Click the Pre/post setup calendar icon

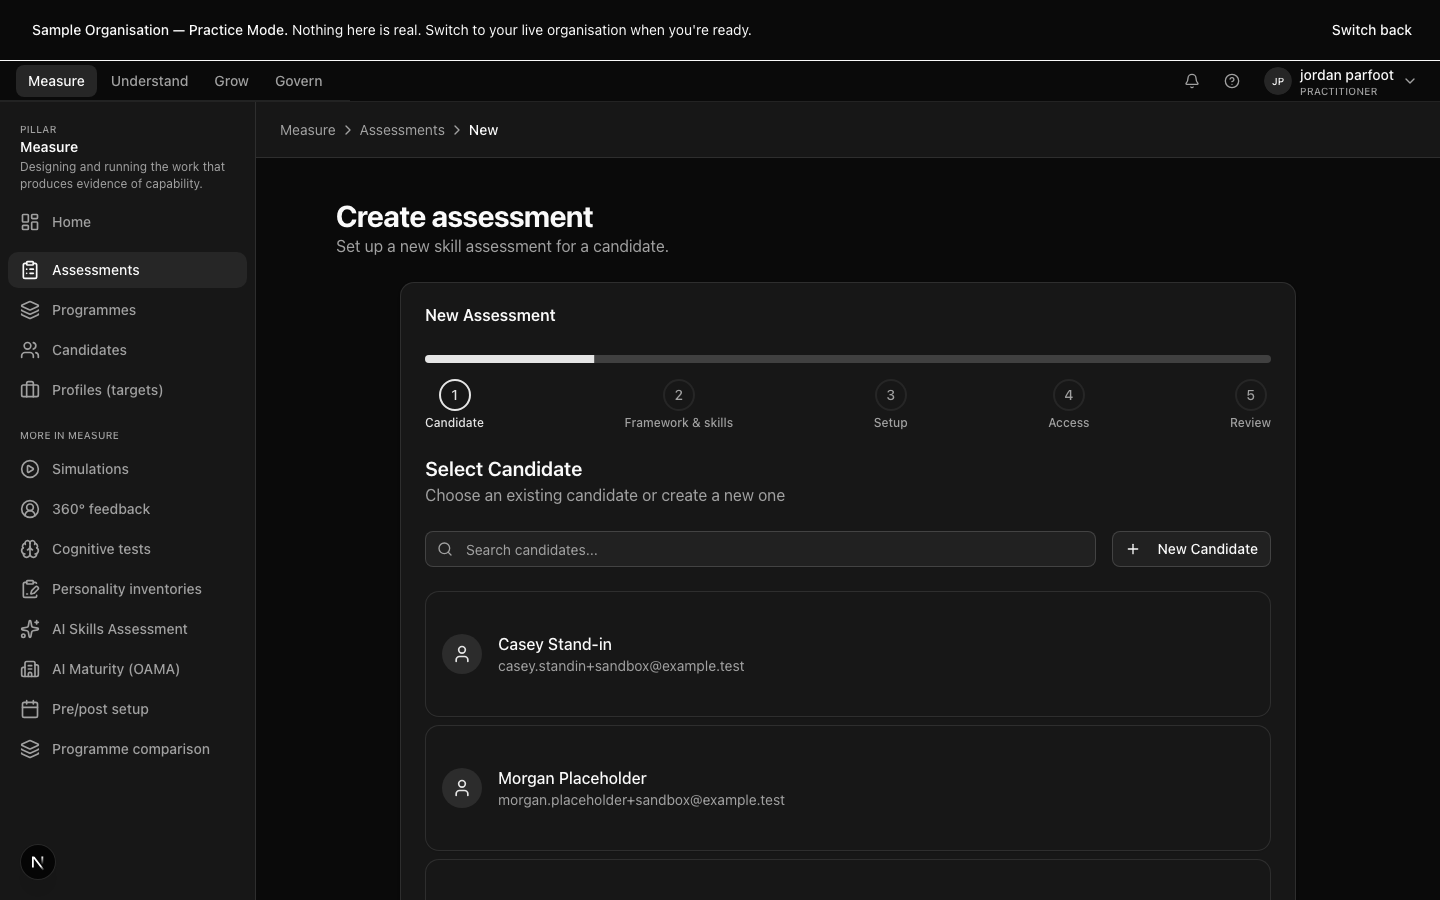click(30, 709)
